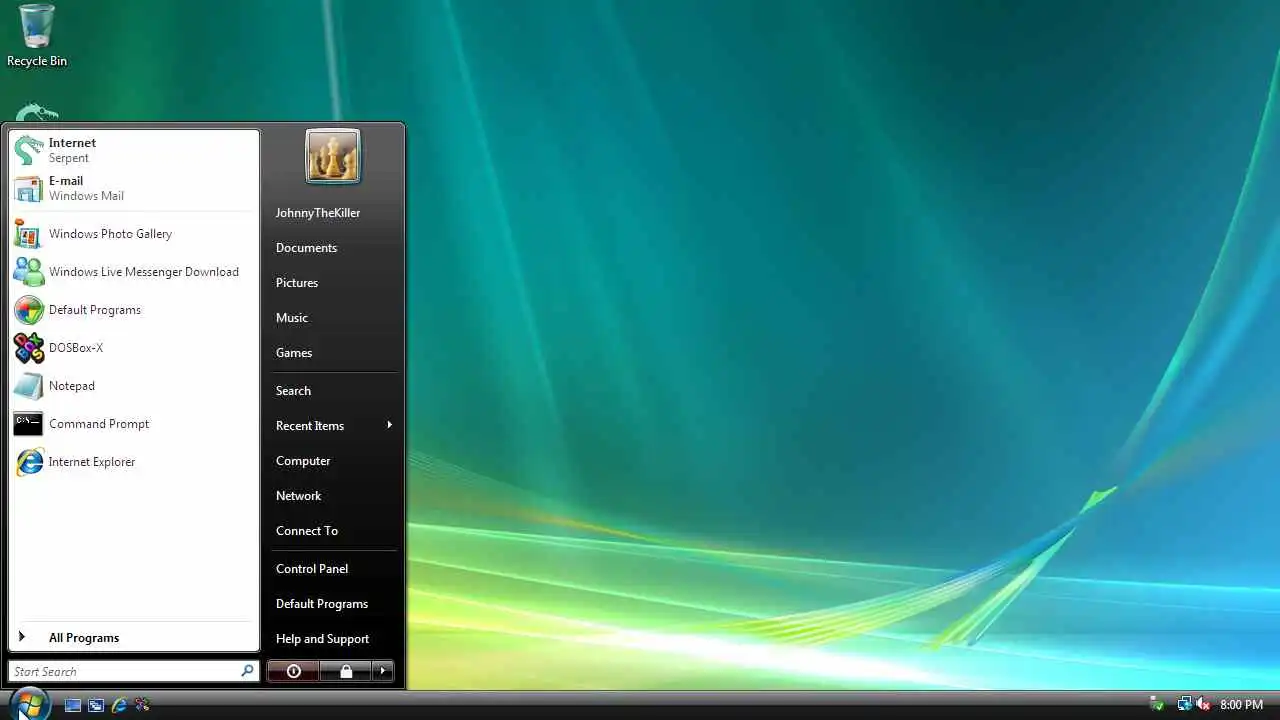Launch Internet Explorer from Quick Launch

pos(119,705)
